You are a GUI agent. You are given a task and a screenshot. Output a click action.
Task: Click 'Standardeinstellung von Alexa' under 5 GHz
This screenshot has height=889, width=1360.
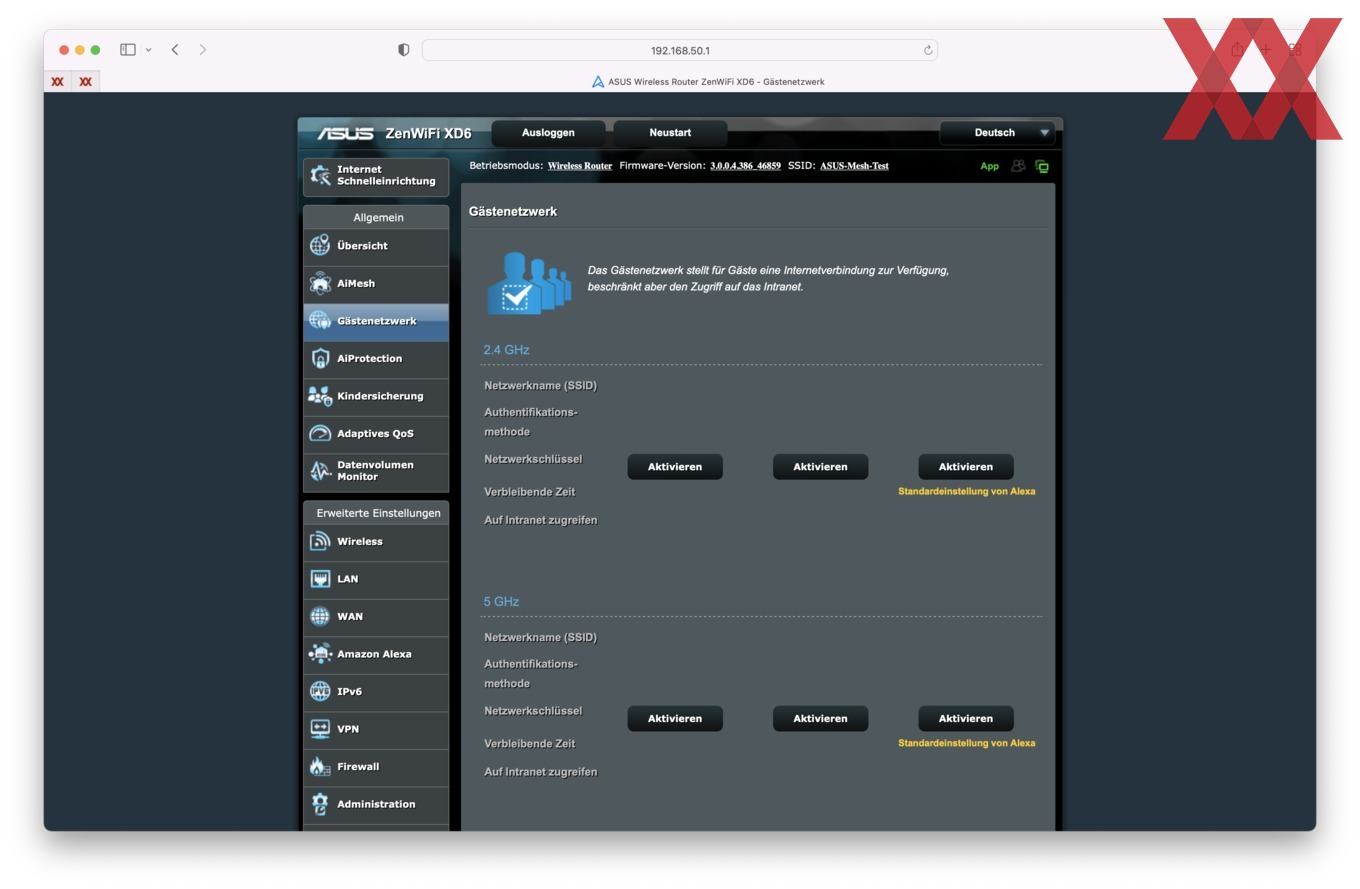tap(967, 744)
